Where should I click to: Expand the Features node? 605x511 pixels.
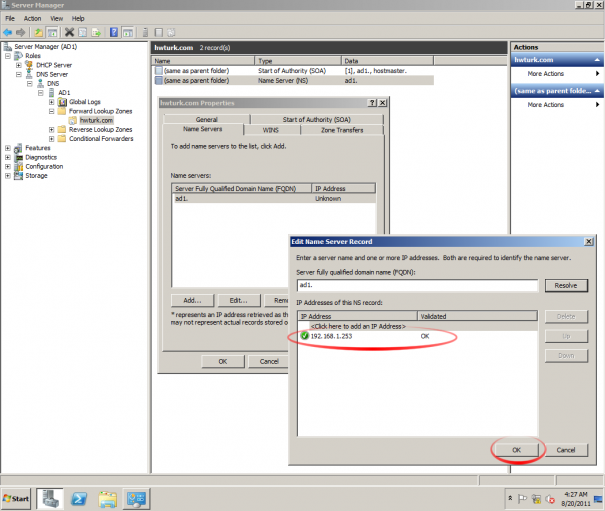(x=8, y=148)
